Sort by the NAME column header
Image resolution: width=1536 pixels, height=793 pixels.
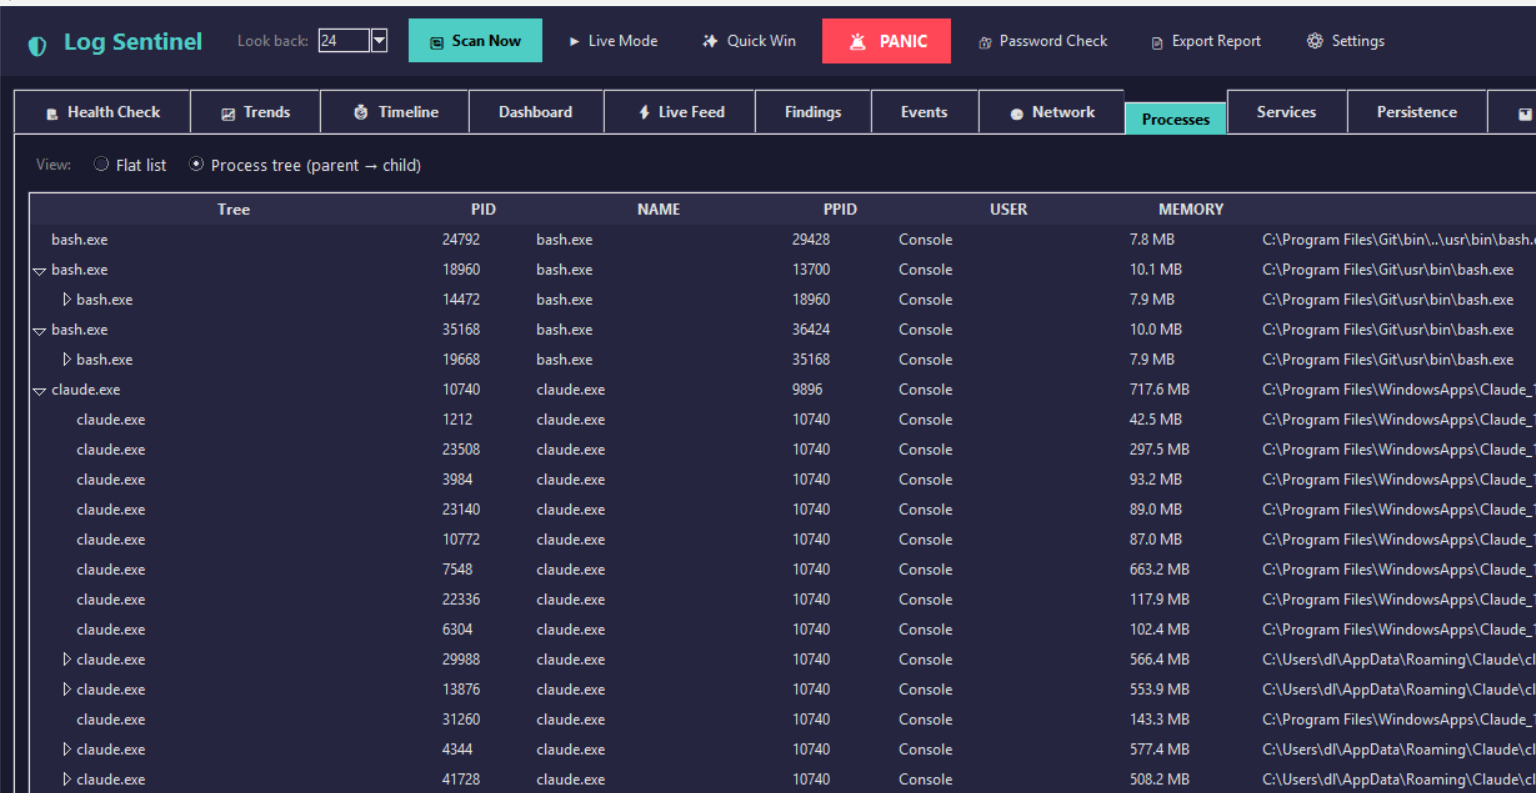point(658,209)
